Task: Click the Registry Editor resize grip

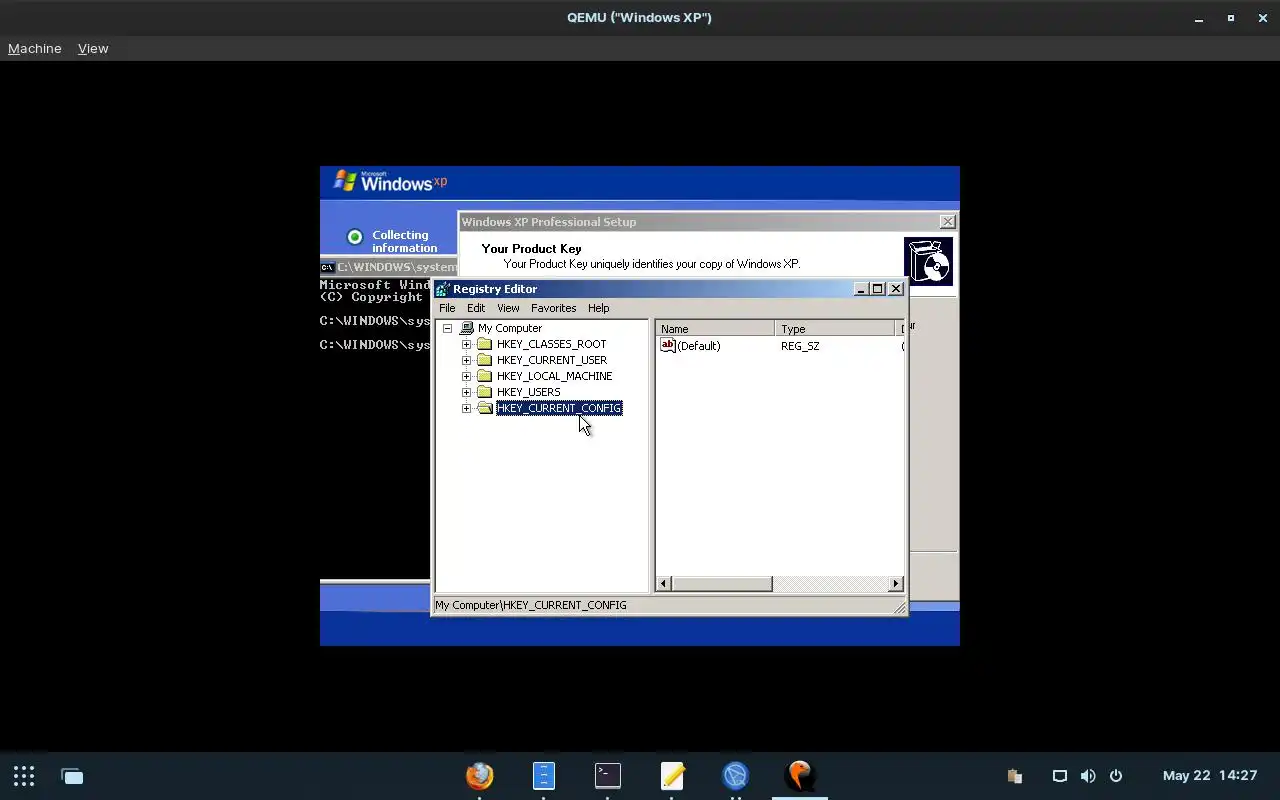Action: click(900, 607)
